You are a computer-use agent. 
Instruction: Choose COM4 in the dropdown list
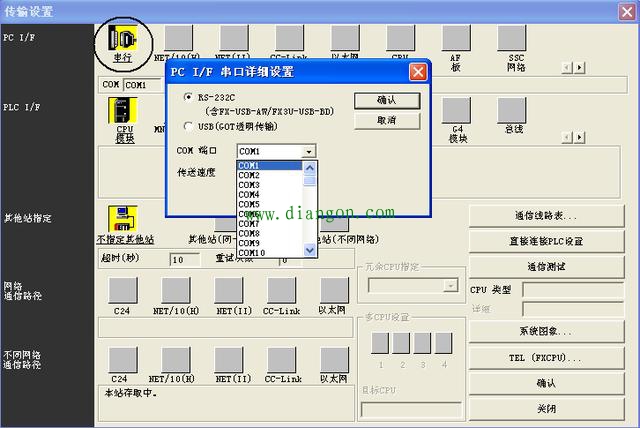click(x=269, y=195)
